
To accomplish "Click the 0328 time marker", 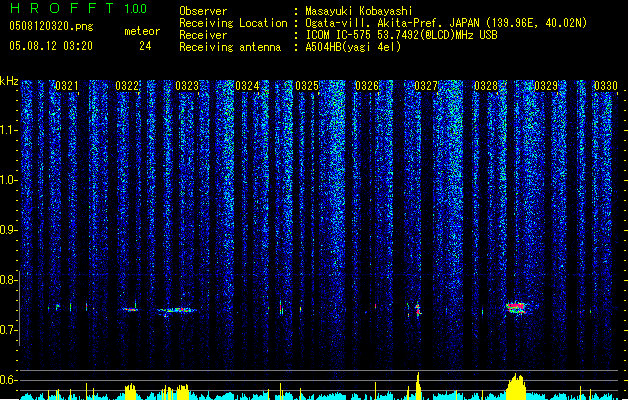I will (x=486, y=86).
